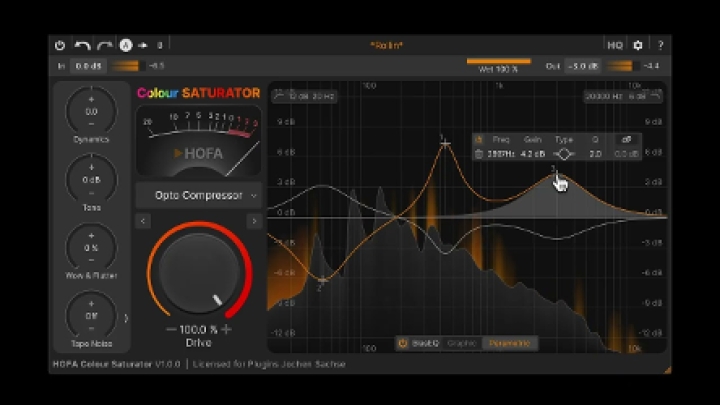The height and width of the screenshot is (405, 720).
Task: Toggle the band power icon in EQ popup
Action: click(479, 140)
